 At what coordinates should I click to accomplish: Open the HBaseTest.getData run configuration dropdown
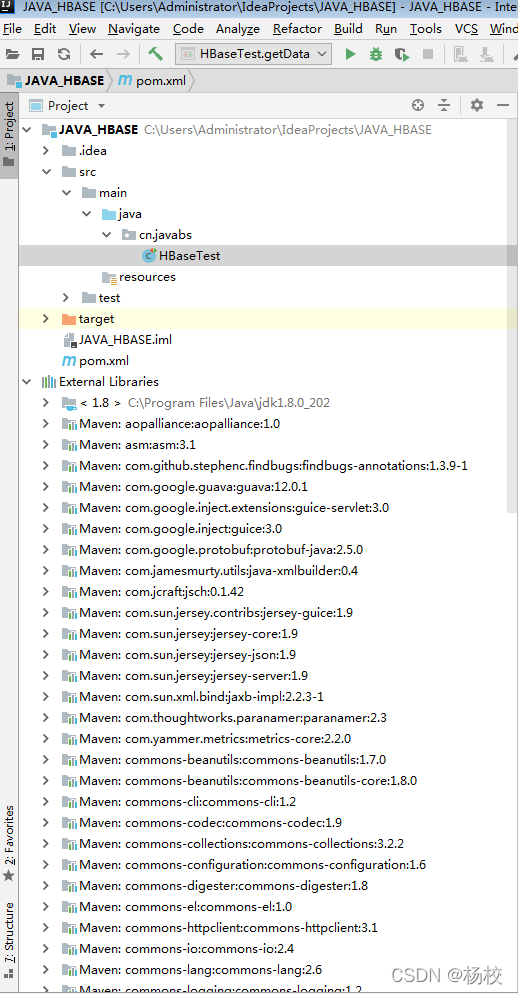pos(254,54)
